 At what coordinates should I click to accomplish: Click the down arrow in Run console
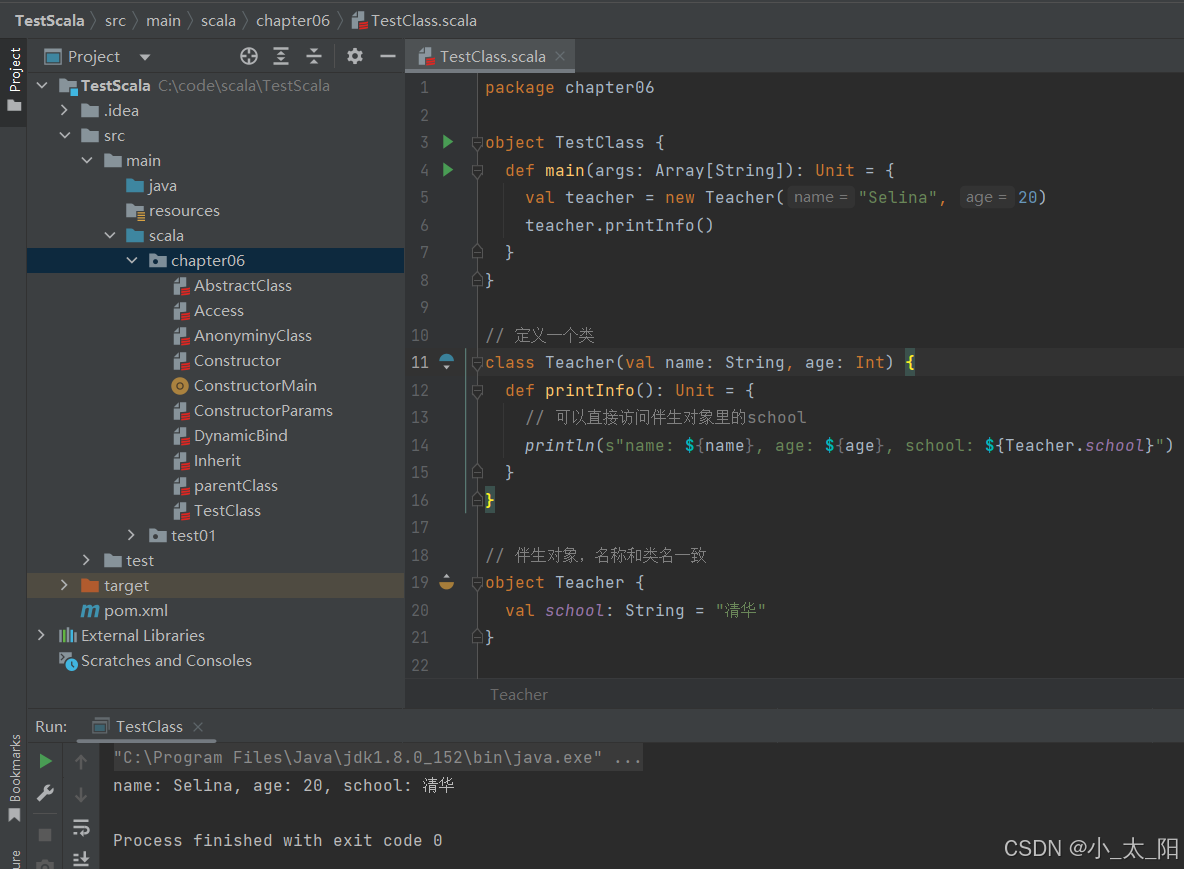pos(81,794)
